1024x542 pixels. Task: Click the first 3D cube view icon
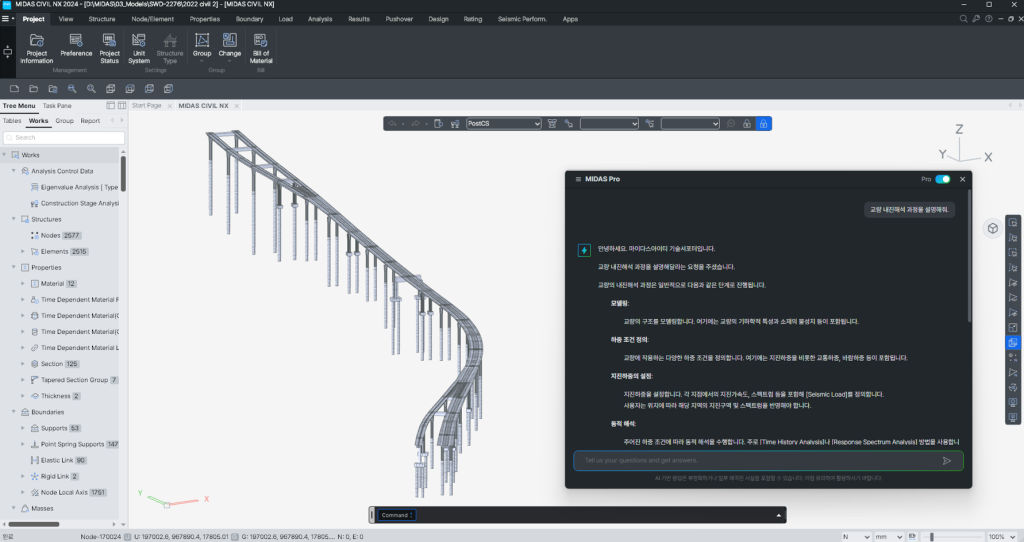(110, 89)
